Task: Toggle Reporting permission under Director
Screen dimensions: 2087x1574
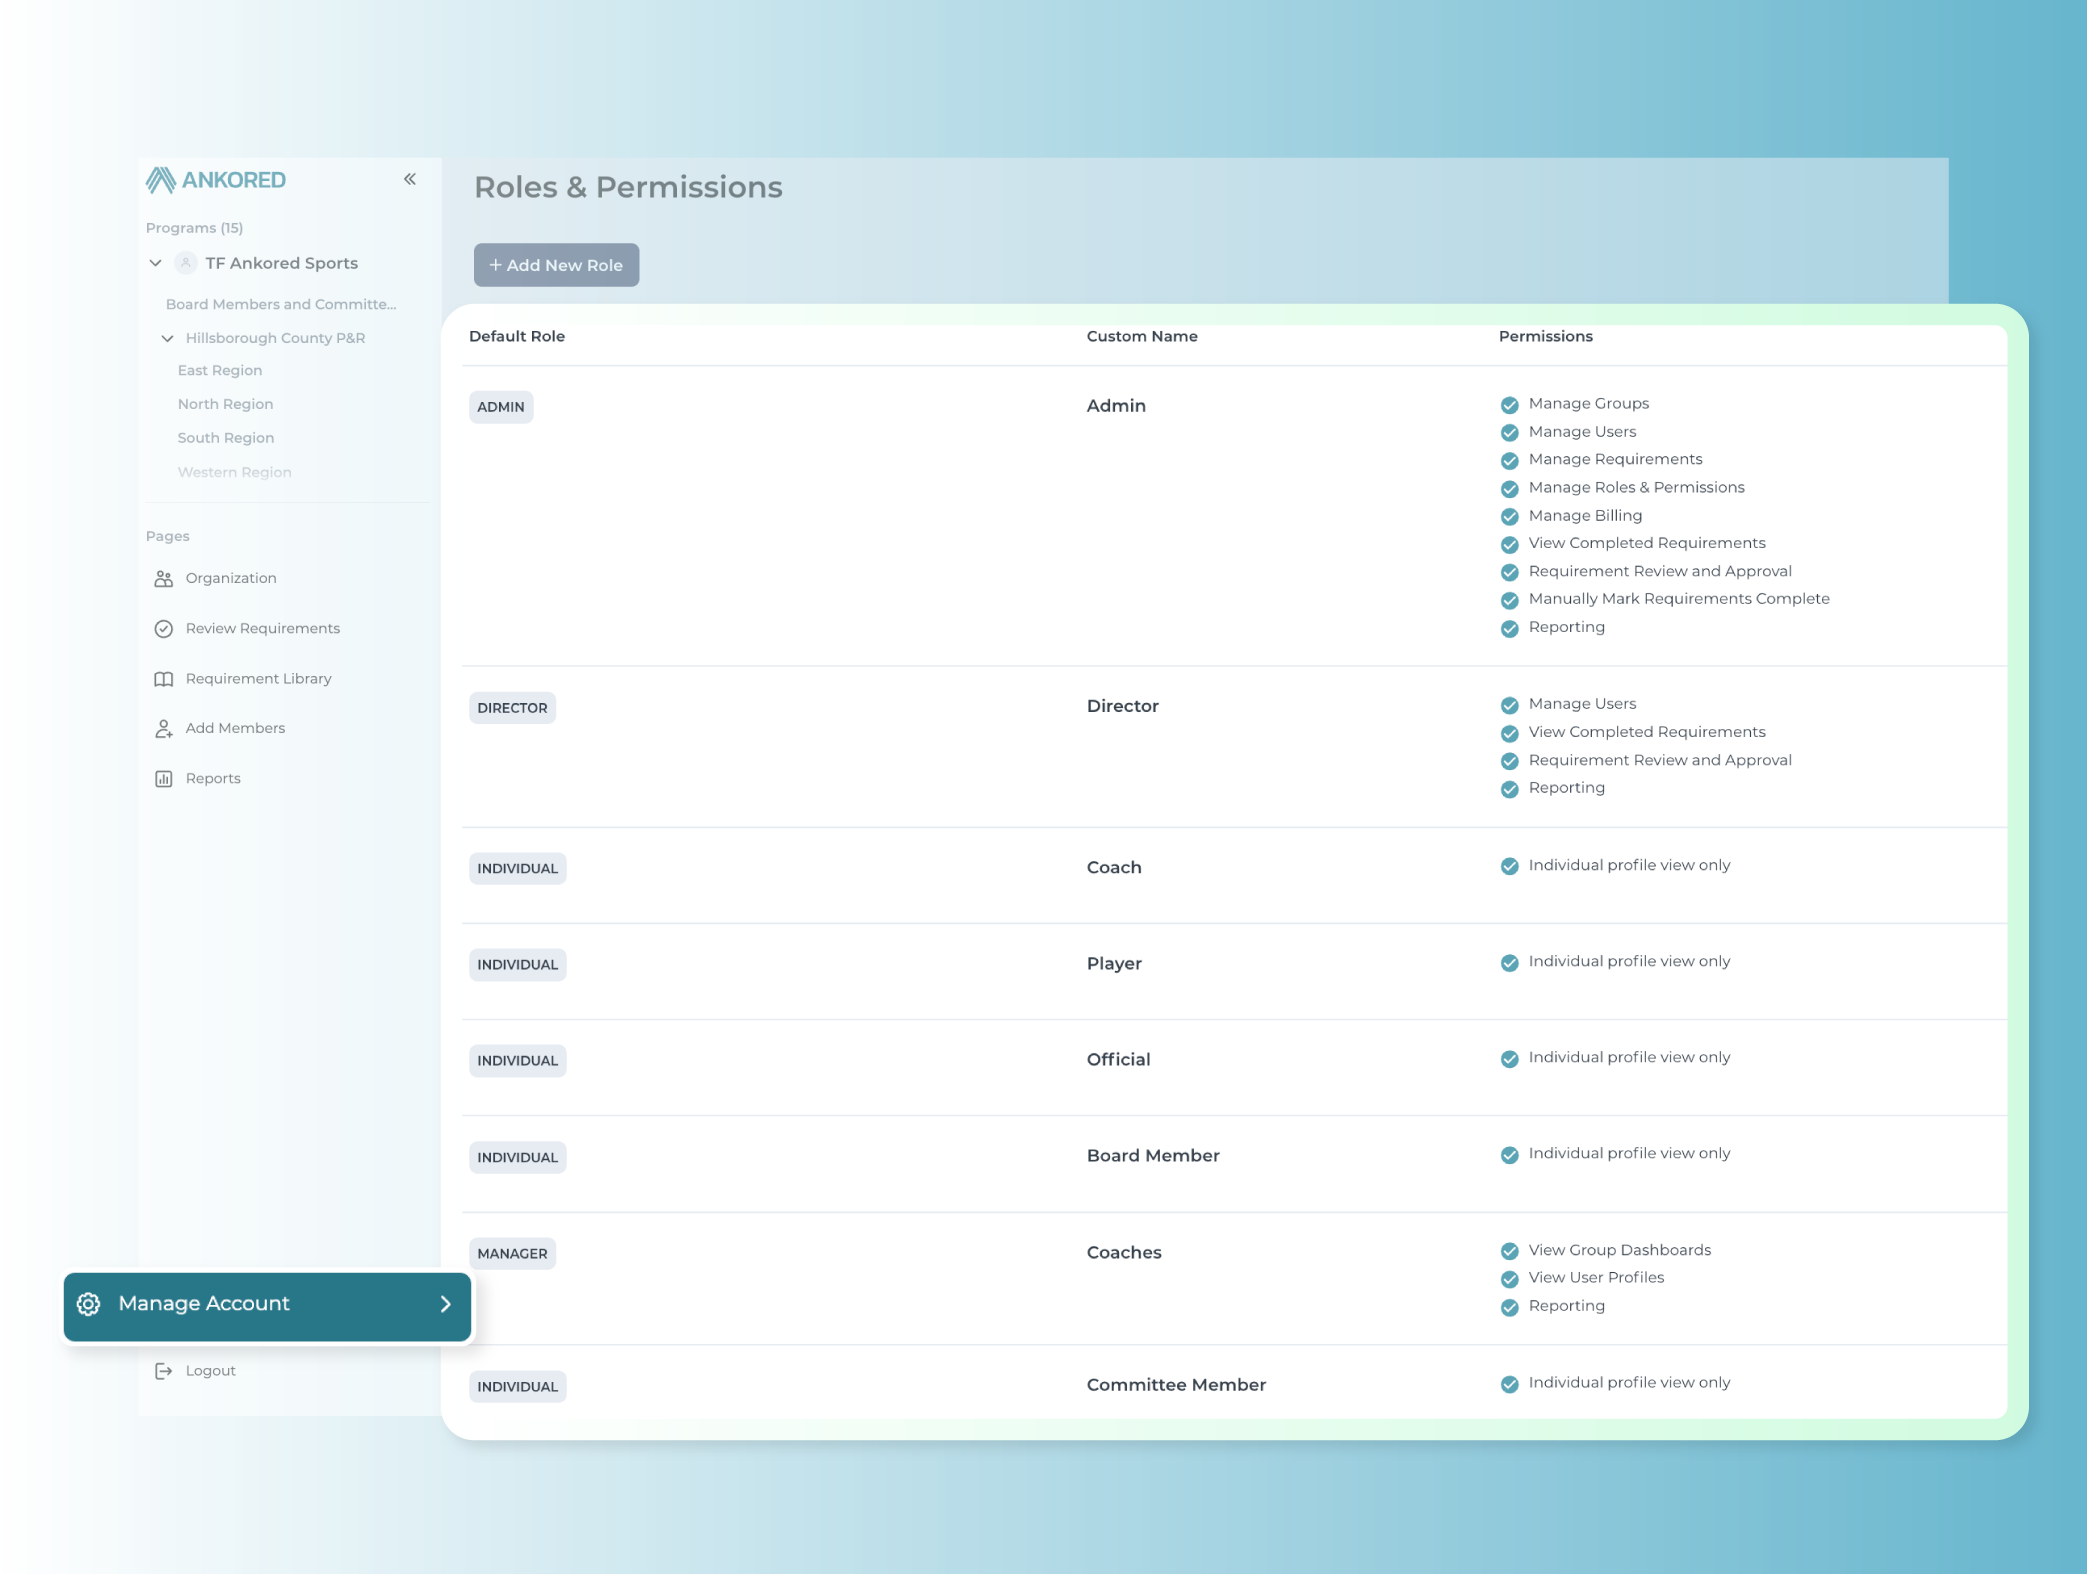Action: (1508, 789)
